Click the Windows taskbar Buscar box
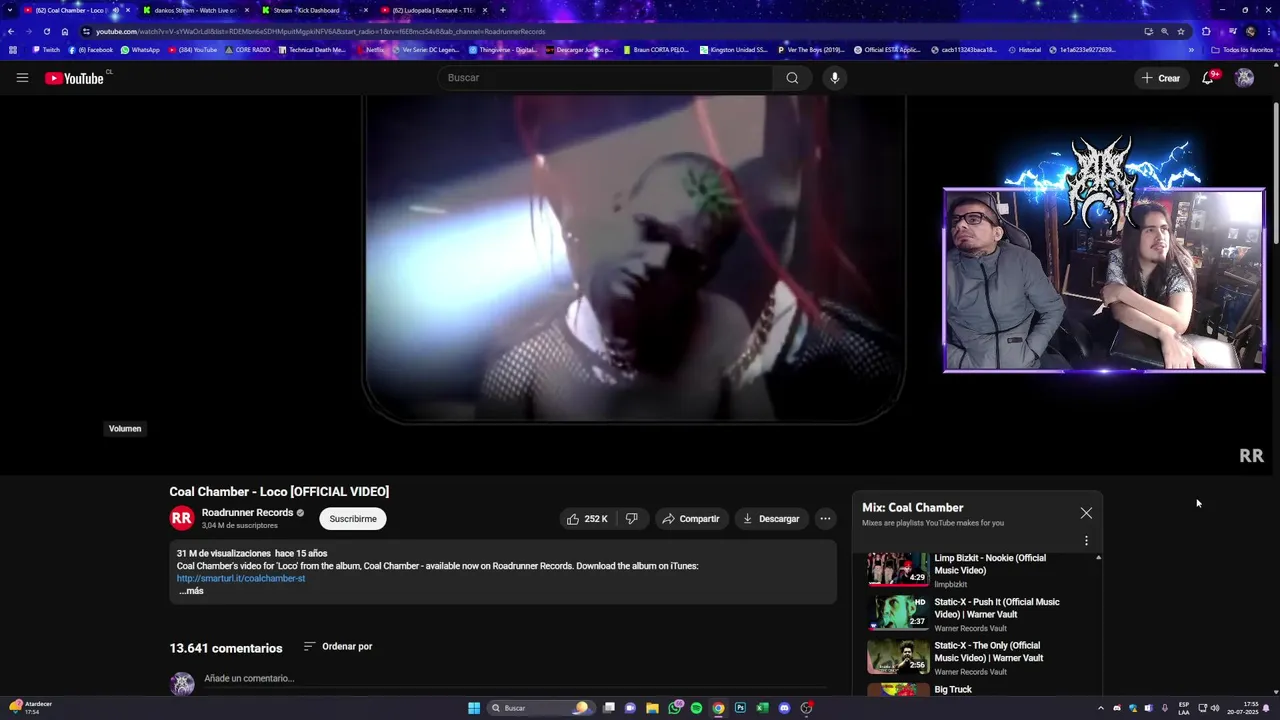 pyautogui.click(x=540, y=708)
